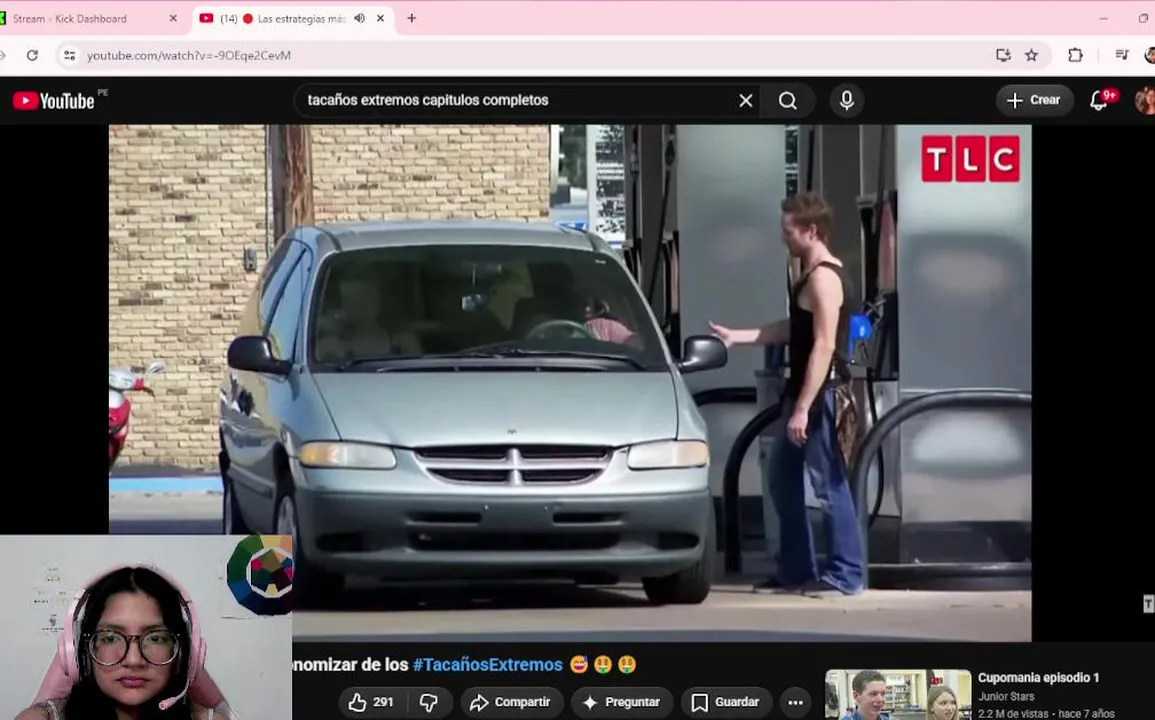Image resolution: width=1155 pixels, height=720 pixels.
Task: Click the #TacañosExtremos hashtag link
Action: (488, 665)
